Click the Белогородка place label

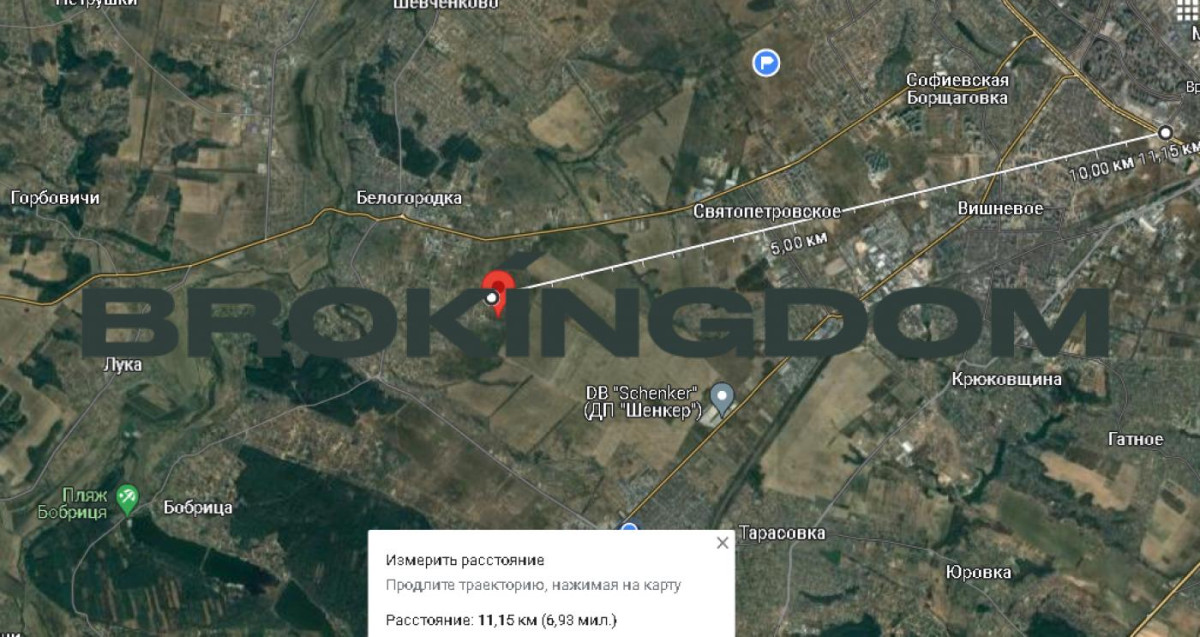point(409,198)
